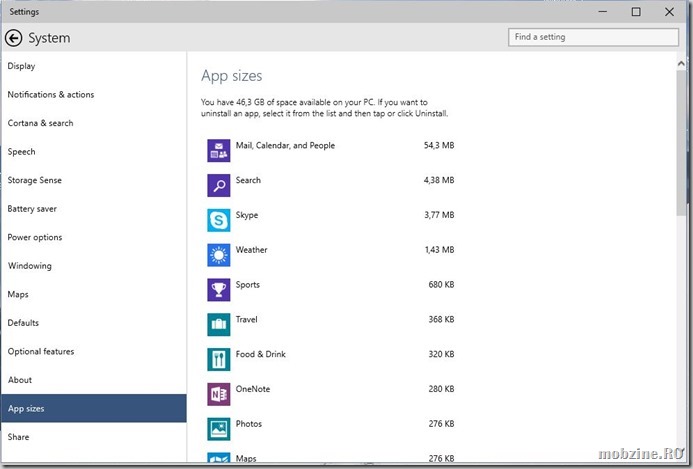Viewport: 693px width, 469px height.
Task: Open the Share settings category
Action: 93,437
